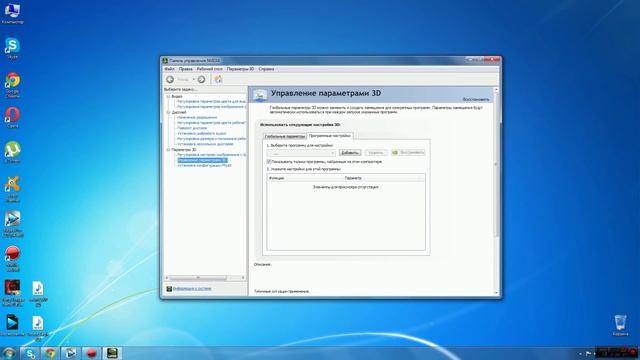
Task: Select Изменение разрешения in the task tree
Action: coord(197,118)
